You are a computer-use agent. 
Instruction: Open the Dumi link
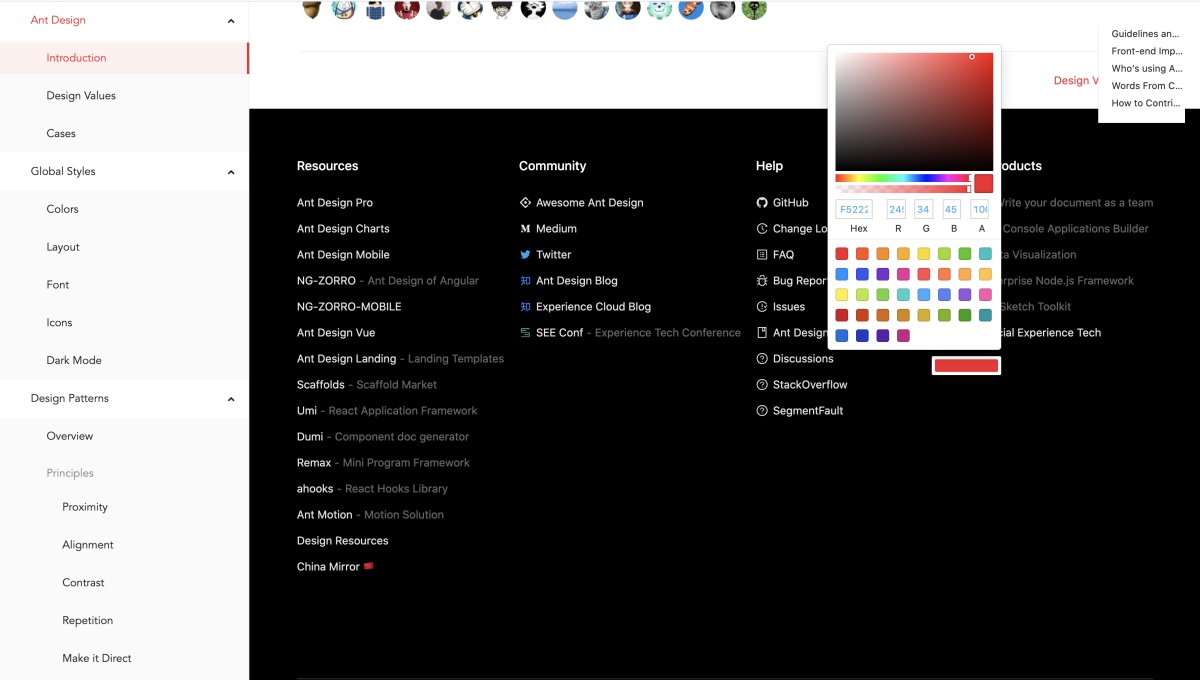[310, 437]
